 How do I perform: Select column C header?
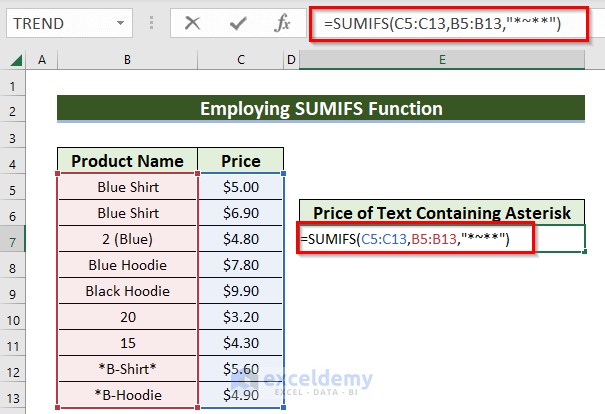coord(241,61)
